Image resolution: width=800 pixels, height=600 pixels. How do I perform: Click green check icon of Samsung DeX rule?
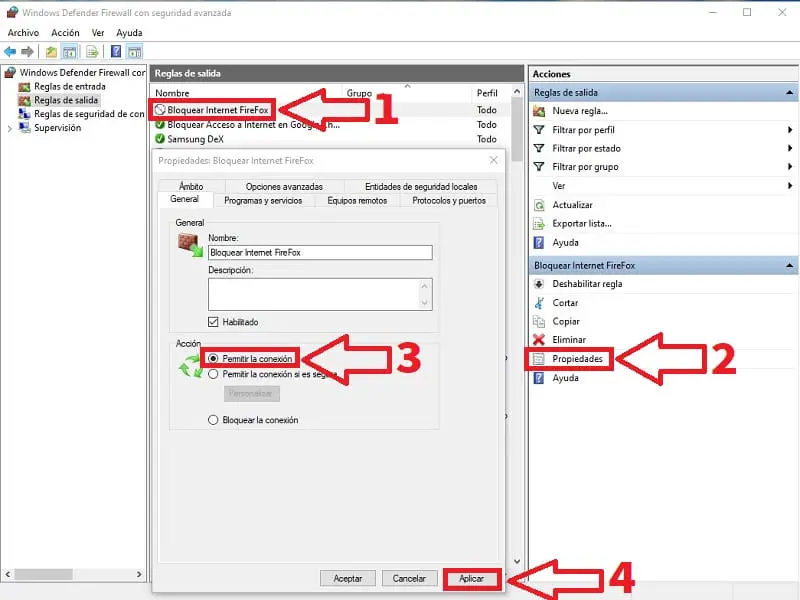click(160, 139)
